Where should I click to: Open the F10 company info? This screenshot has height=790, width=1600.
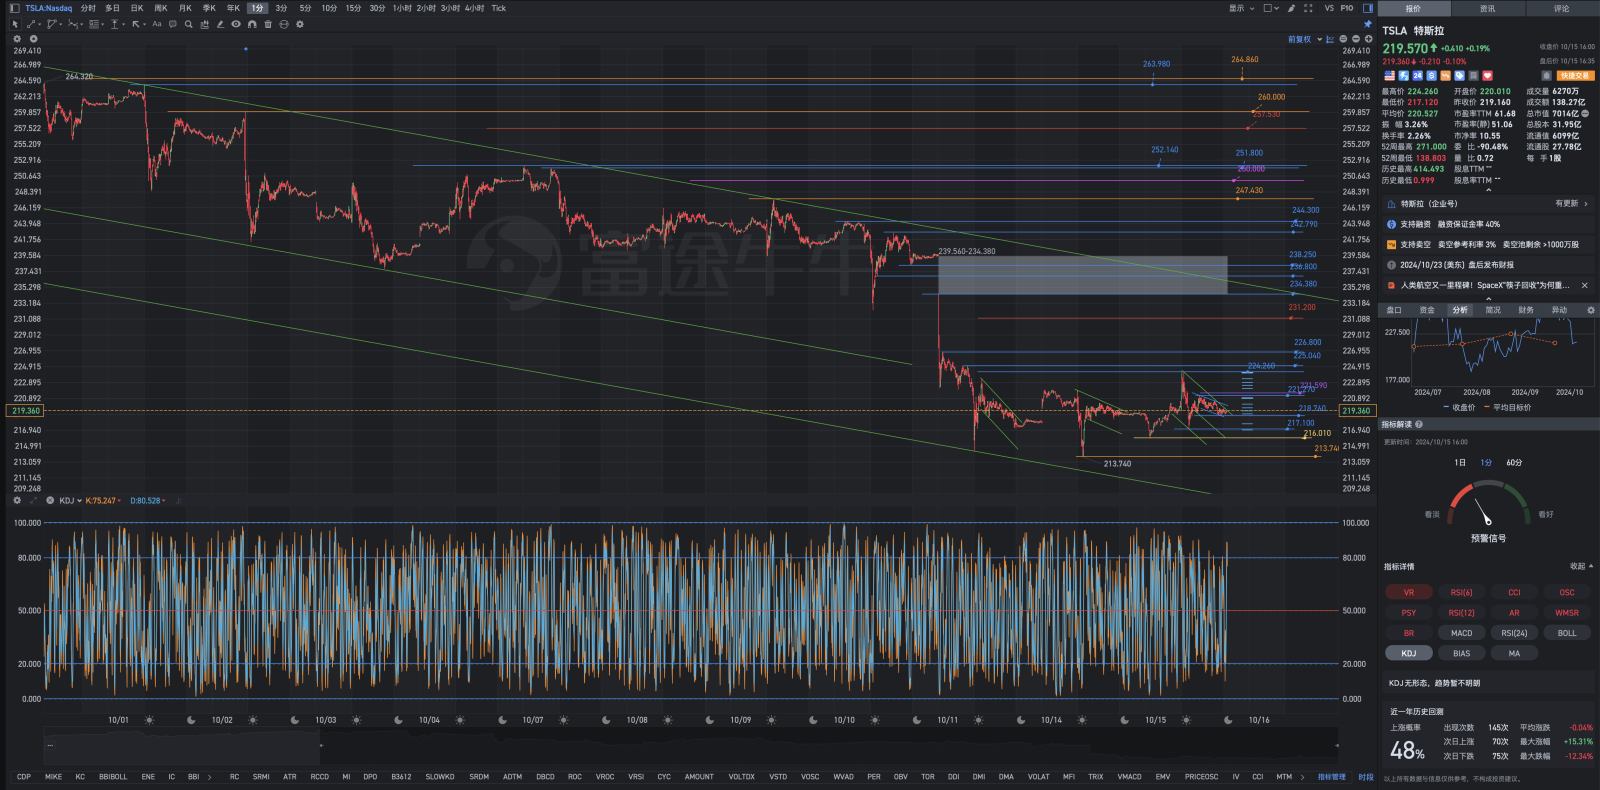[x=1347, y=8]
